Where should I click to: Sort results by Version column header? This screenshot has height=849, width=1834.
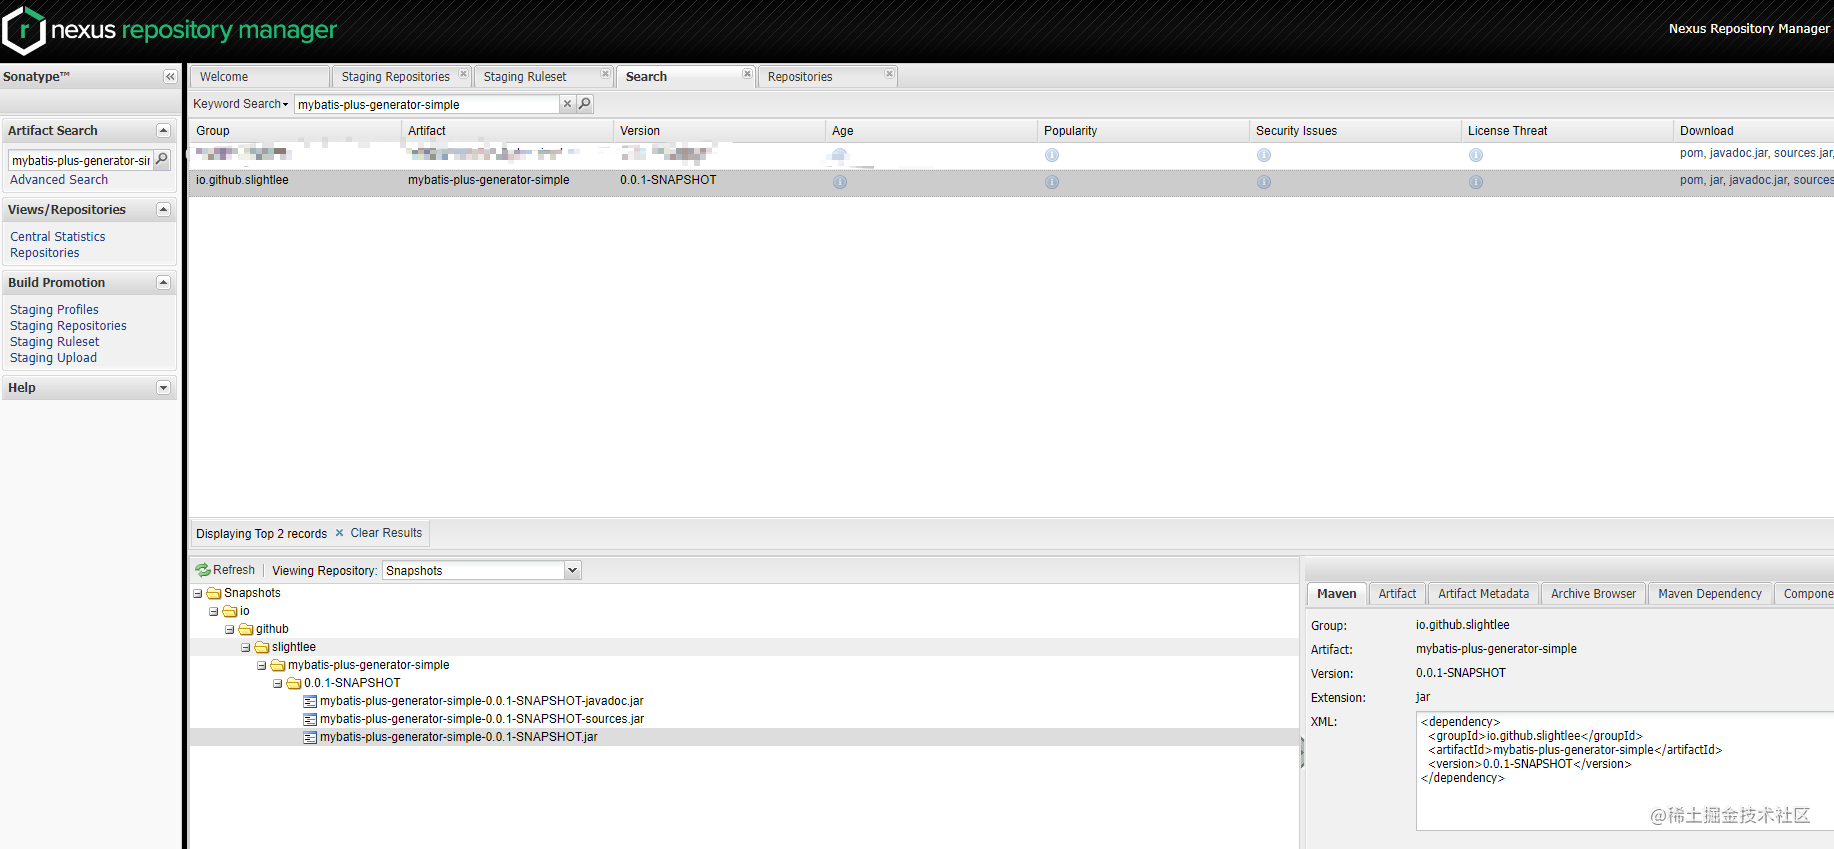pos(719,131)
